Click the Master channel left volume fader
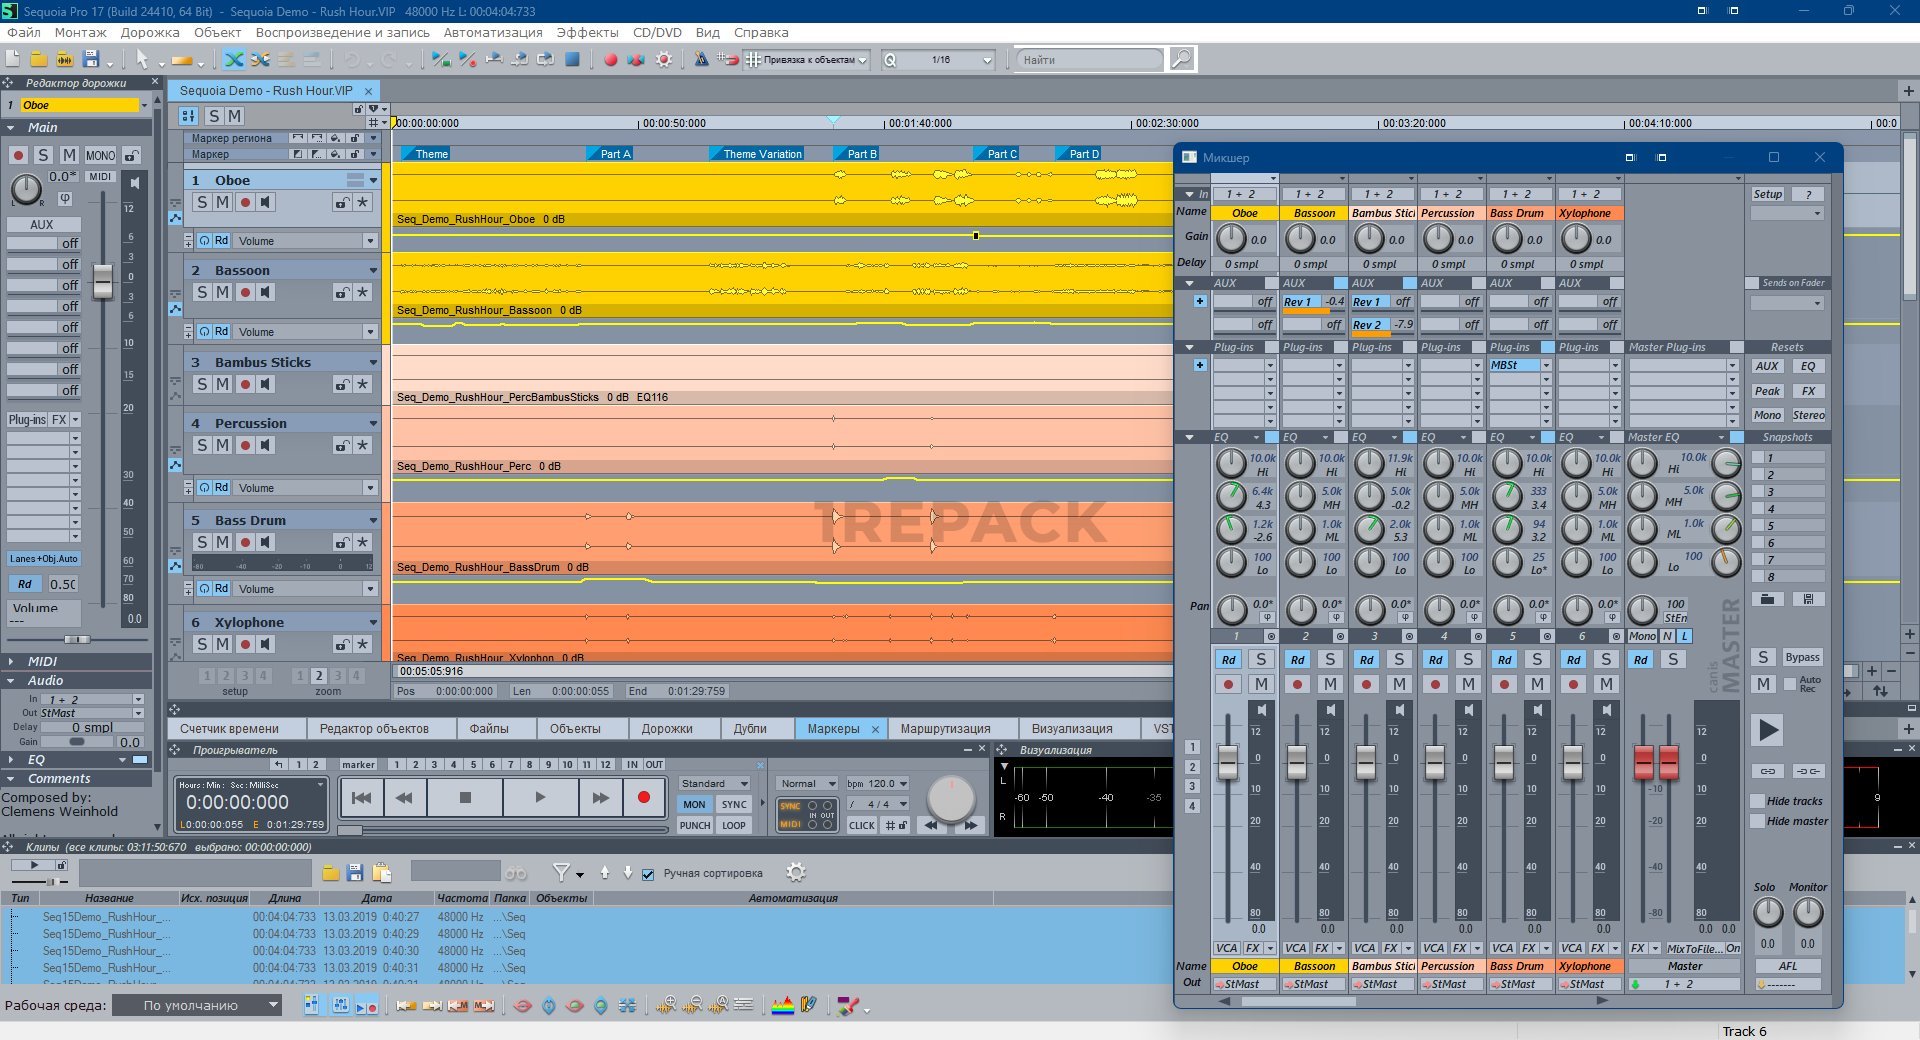Screen dimensions: 1920x1040 click(1643, 764)
